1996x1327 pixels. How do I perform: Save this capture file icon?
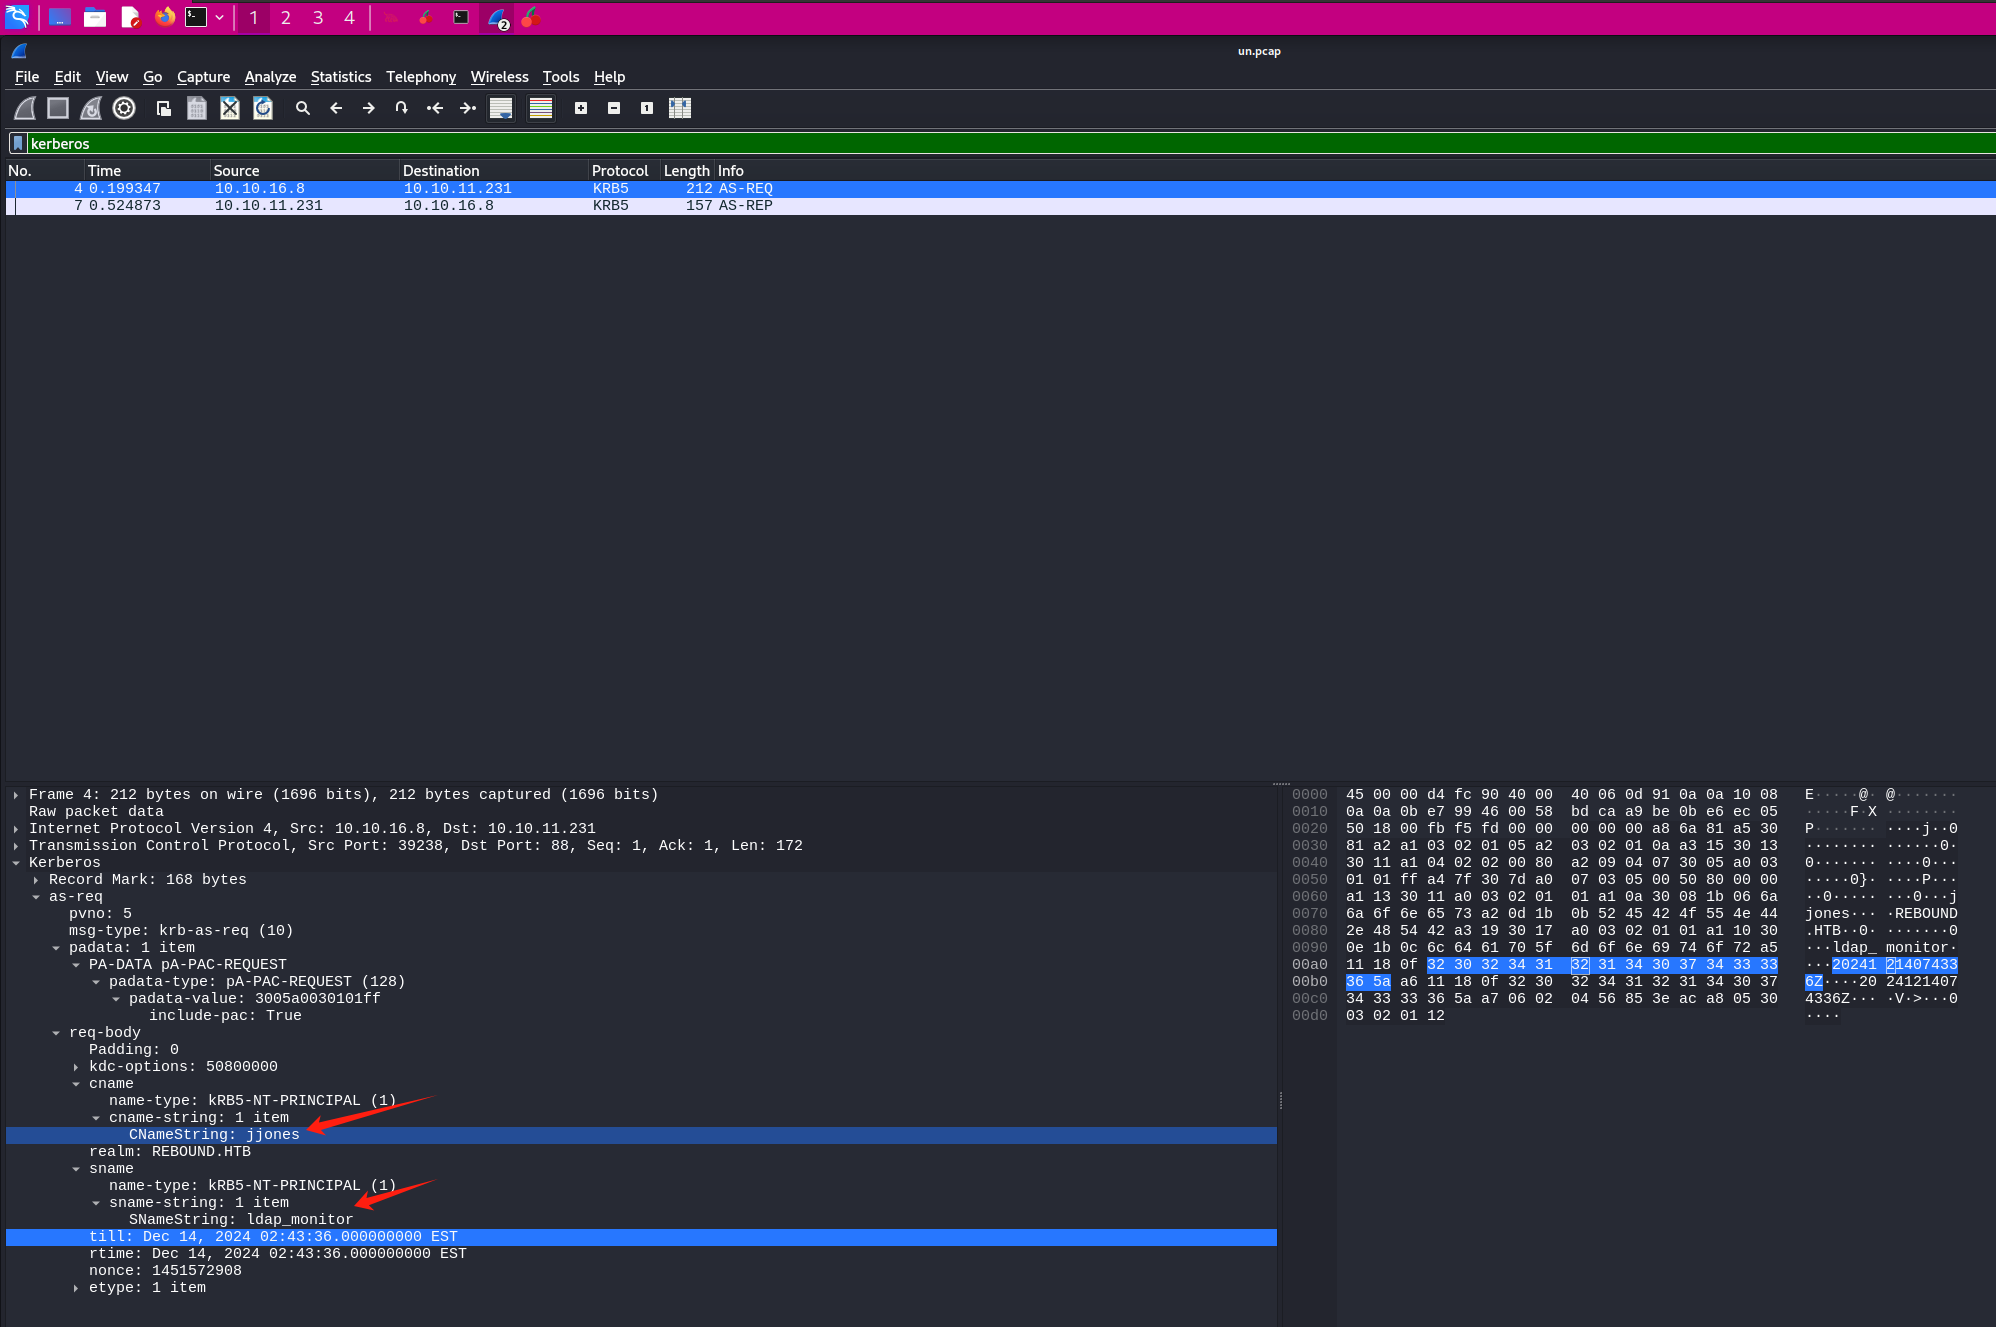click(197, 108)
